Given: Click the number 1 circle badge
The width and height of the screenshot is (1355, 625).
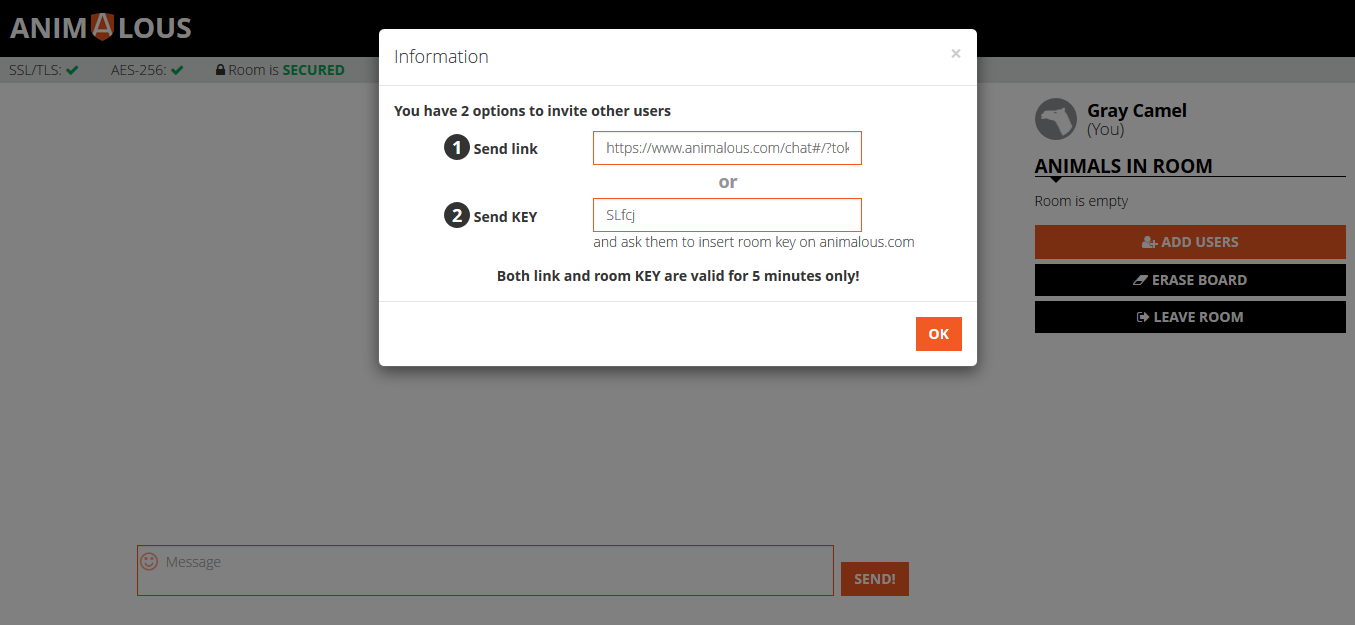Looking at the screenshot, I should click(x=457, y=148).
